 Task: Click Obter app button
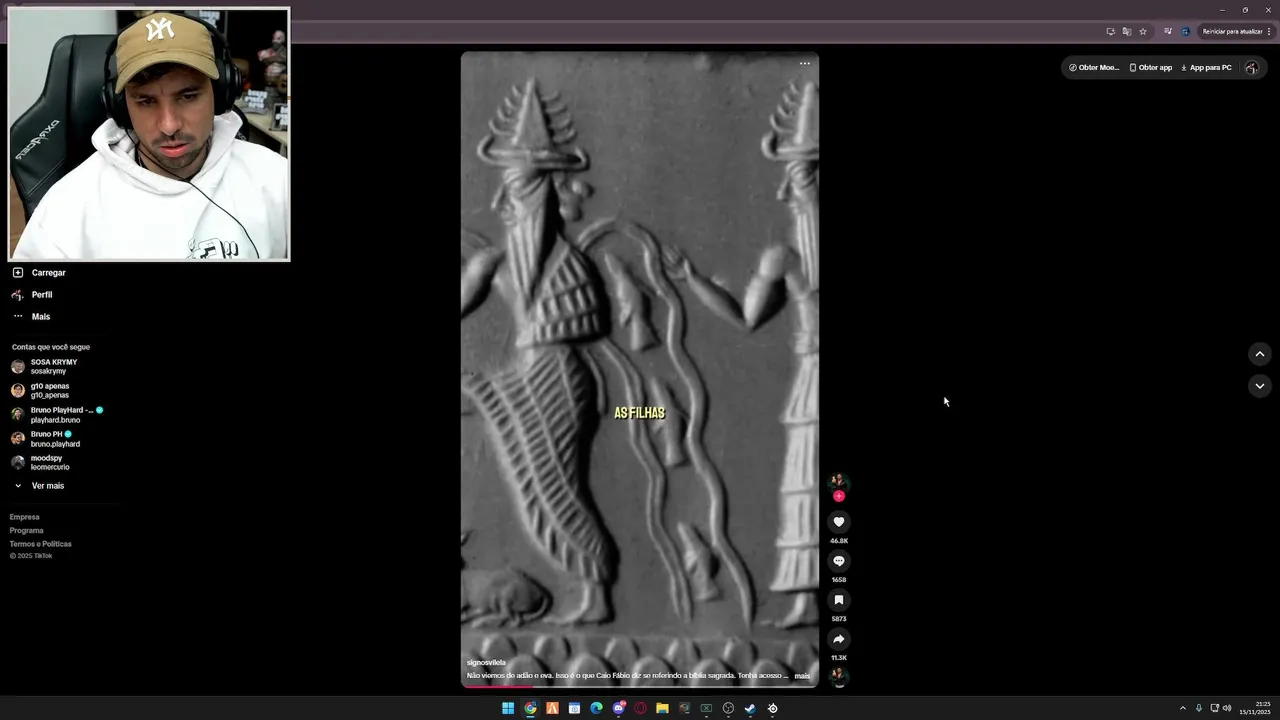pos(1150,68)
